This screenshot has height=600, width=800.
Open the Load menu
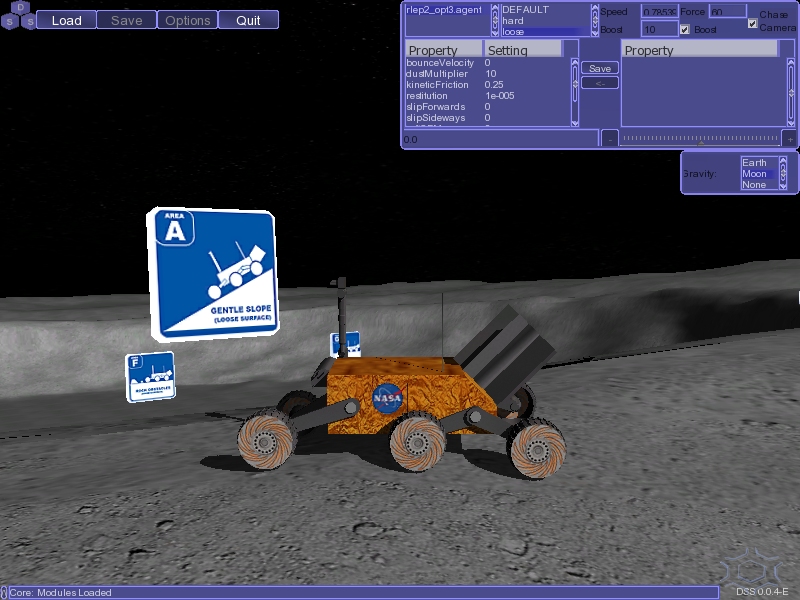click(66, 20)
